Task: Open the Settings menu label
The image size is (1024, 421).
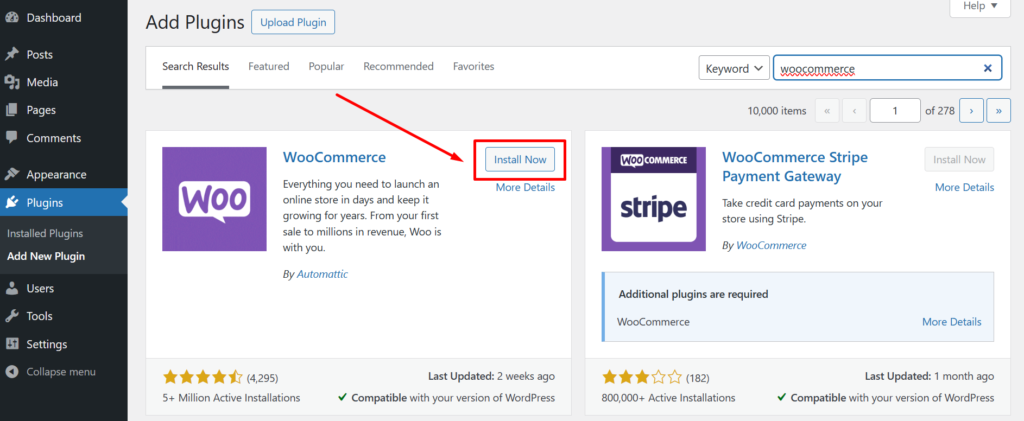Action: (x=47, y=344)
